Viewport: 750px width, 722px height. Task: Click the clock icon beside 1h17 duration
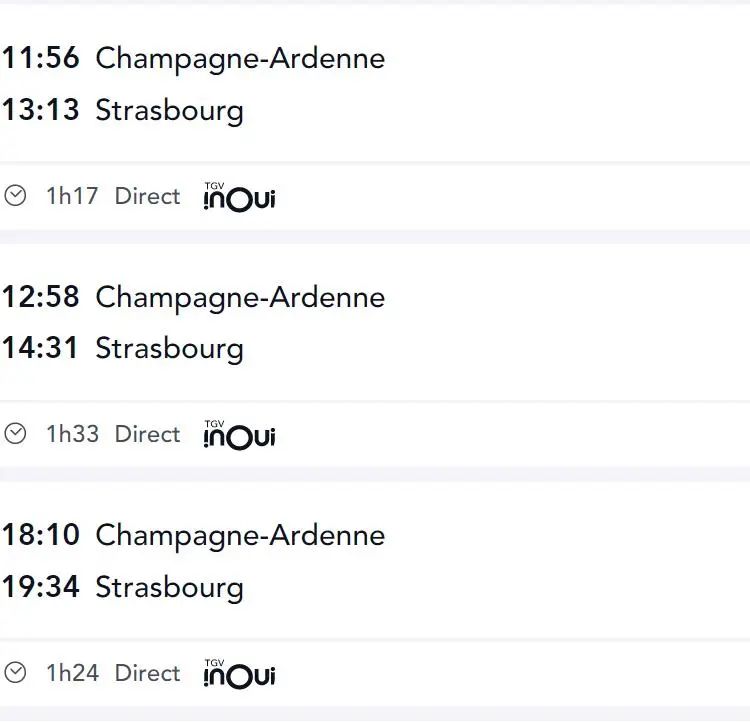pyautogui.click(x=15, y=196)
